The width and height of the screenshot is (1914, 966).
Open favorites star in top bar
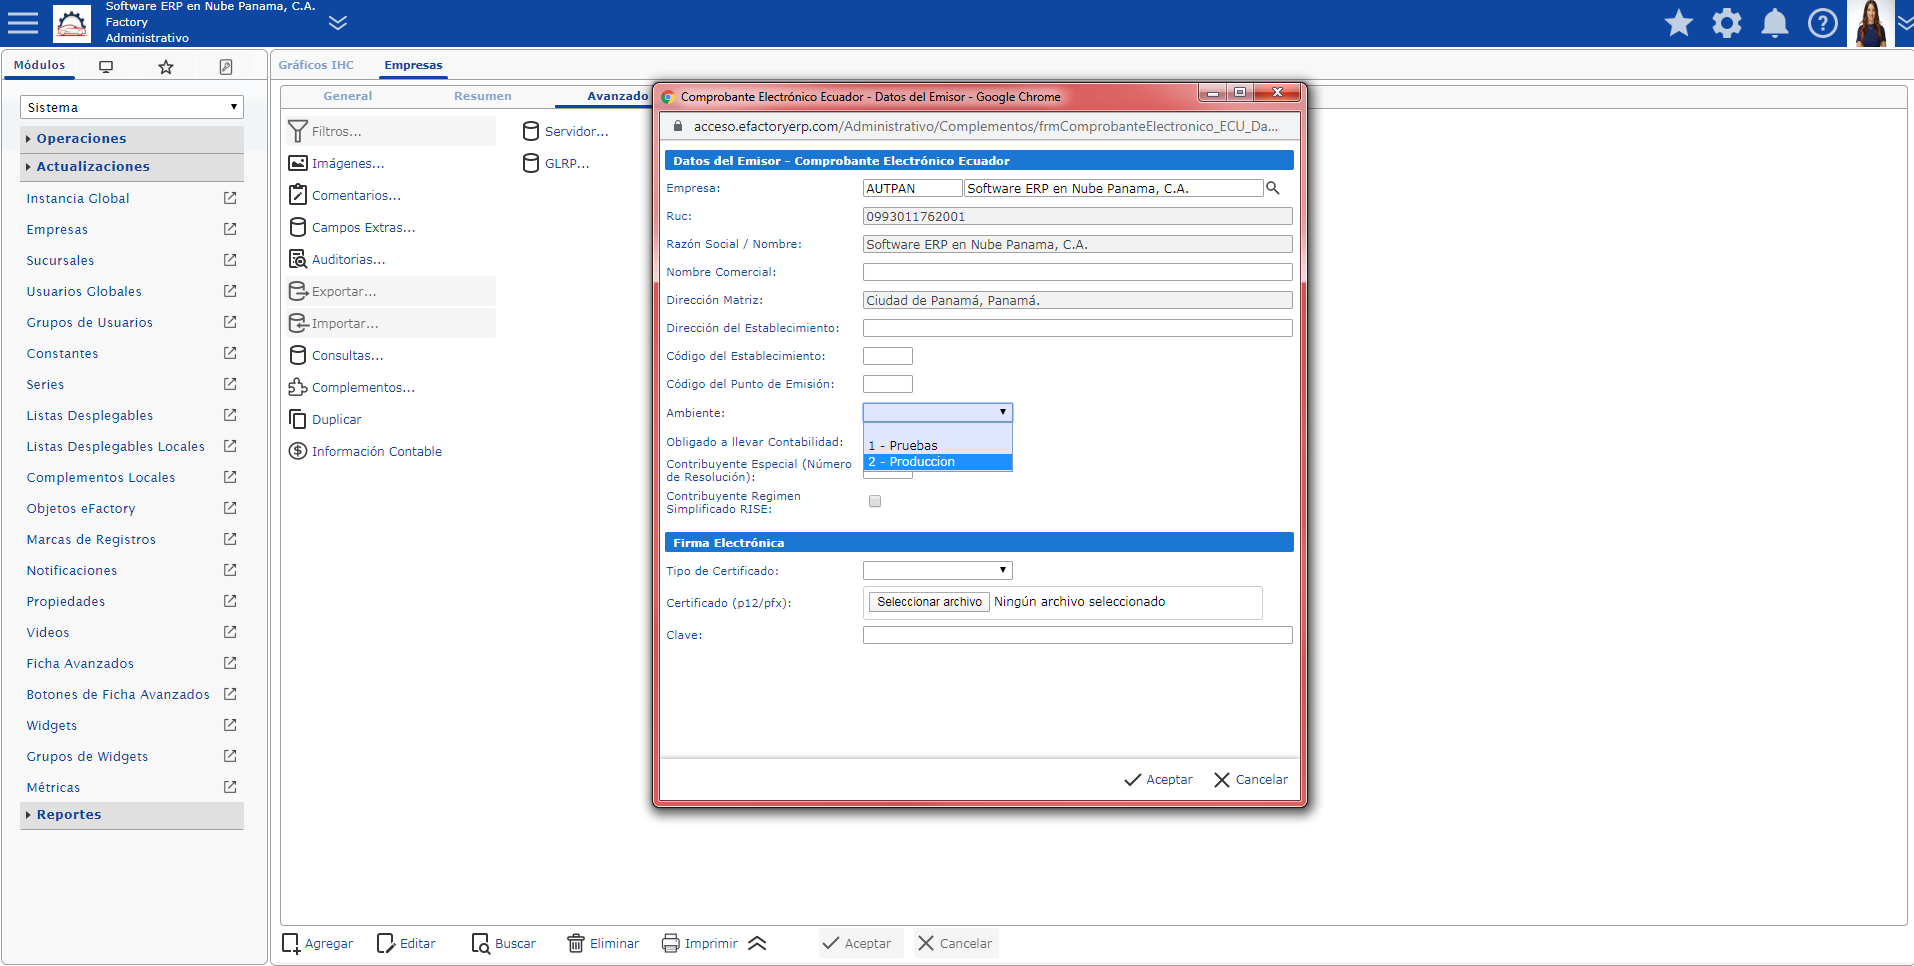(1679, 23)
